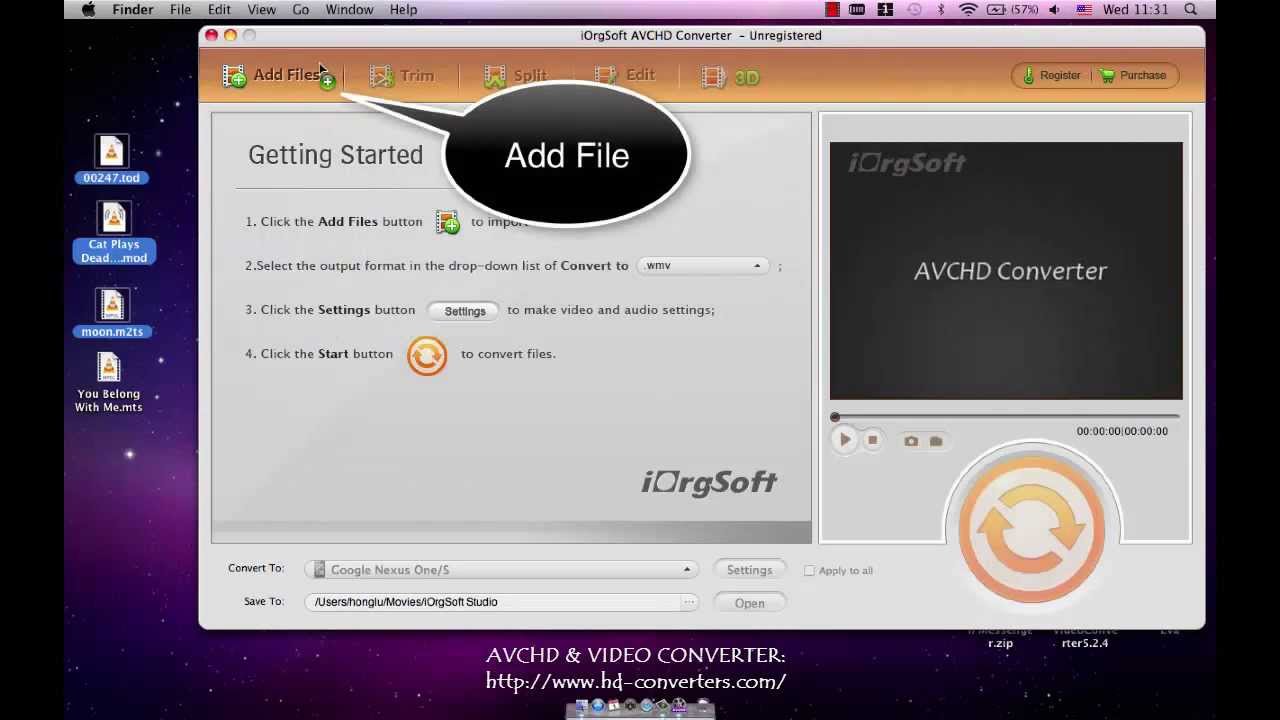Open the Trim tool
The width and height of the screenshot is (1280, 720).
tap(401, 76)
